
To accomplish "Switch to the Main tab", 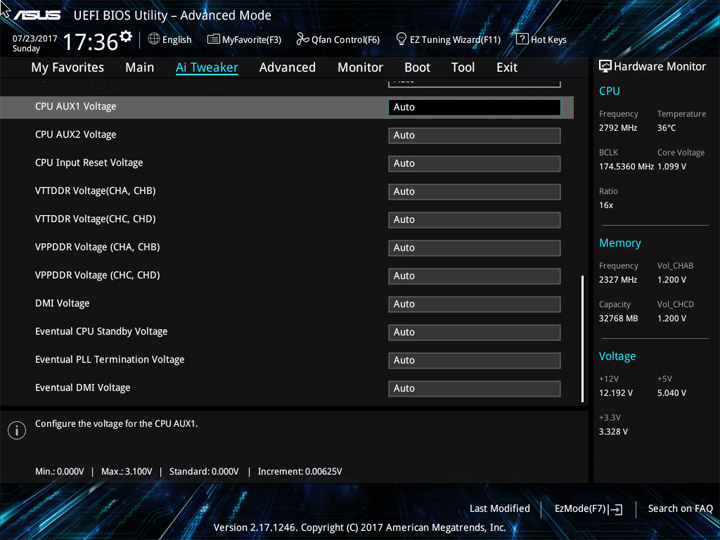I will 140,68.
